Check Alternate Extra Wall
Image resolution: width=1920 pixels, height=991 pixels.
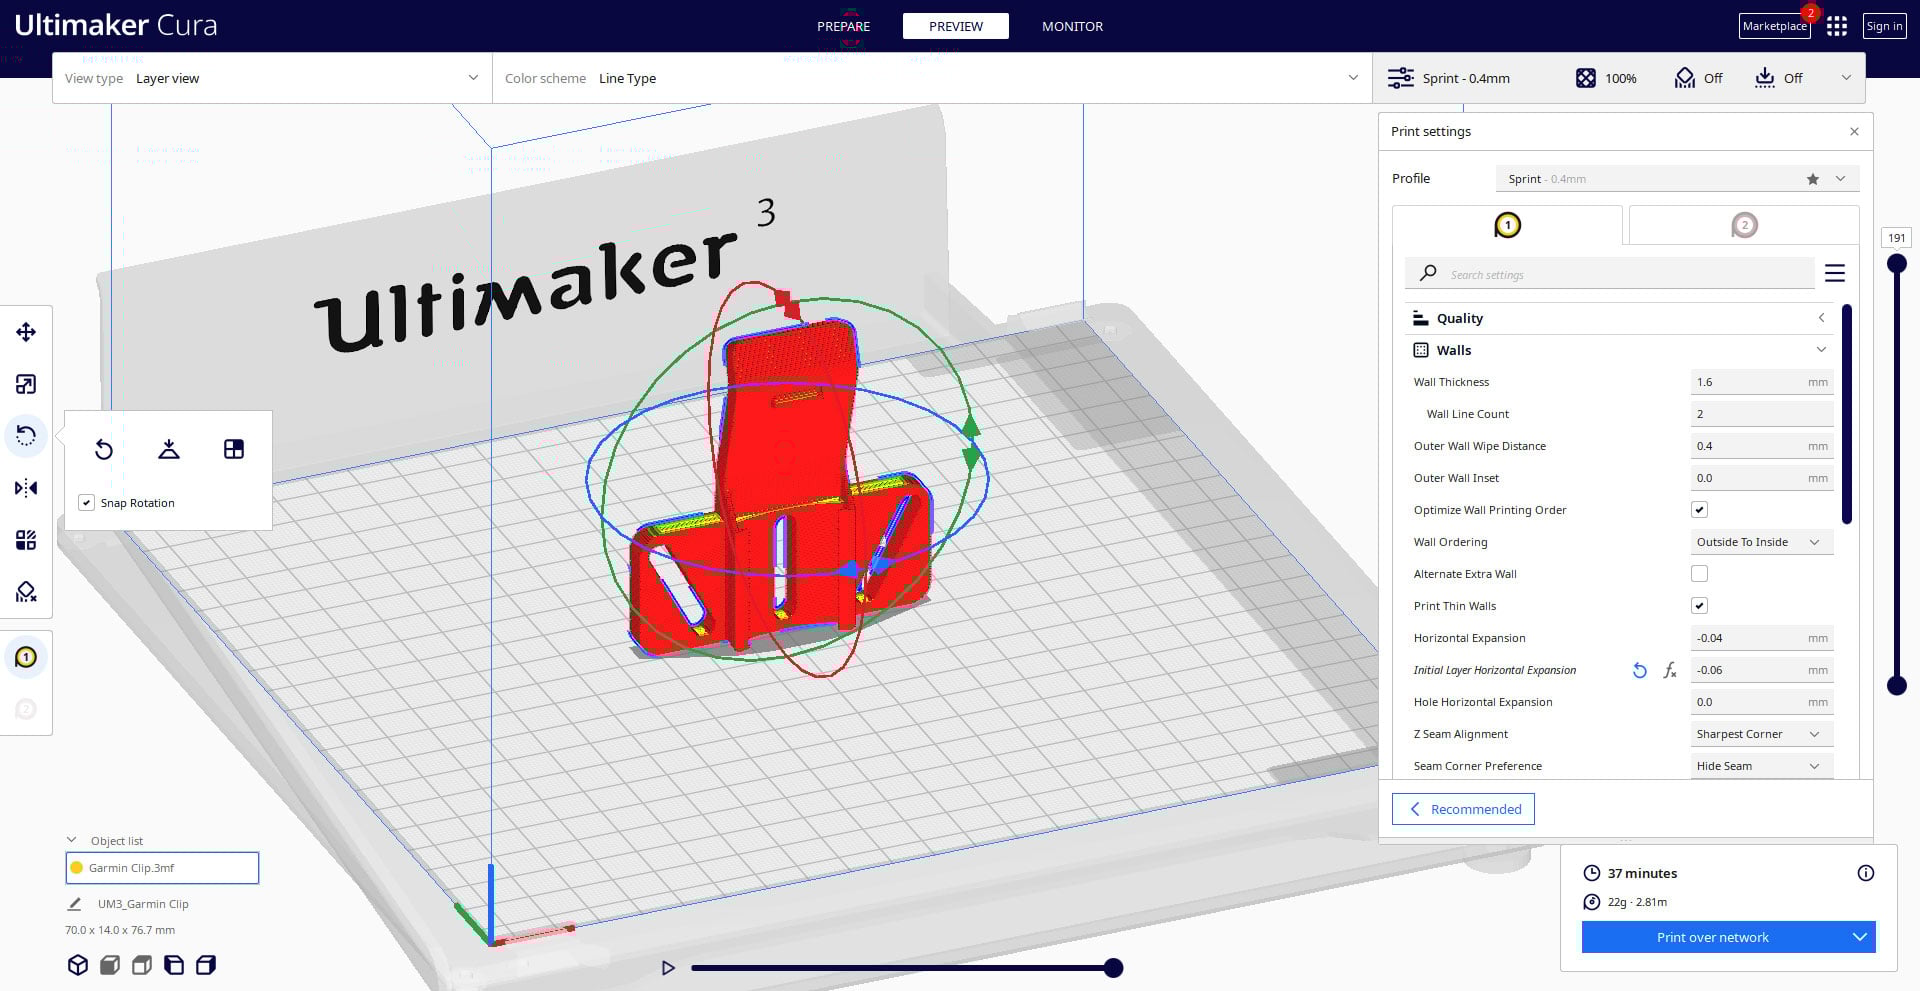[1699, 573]
